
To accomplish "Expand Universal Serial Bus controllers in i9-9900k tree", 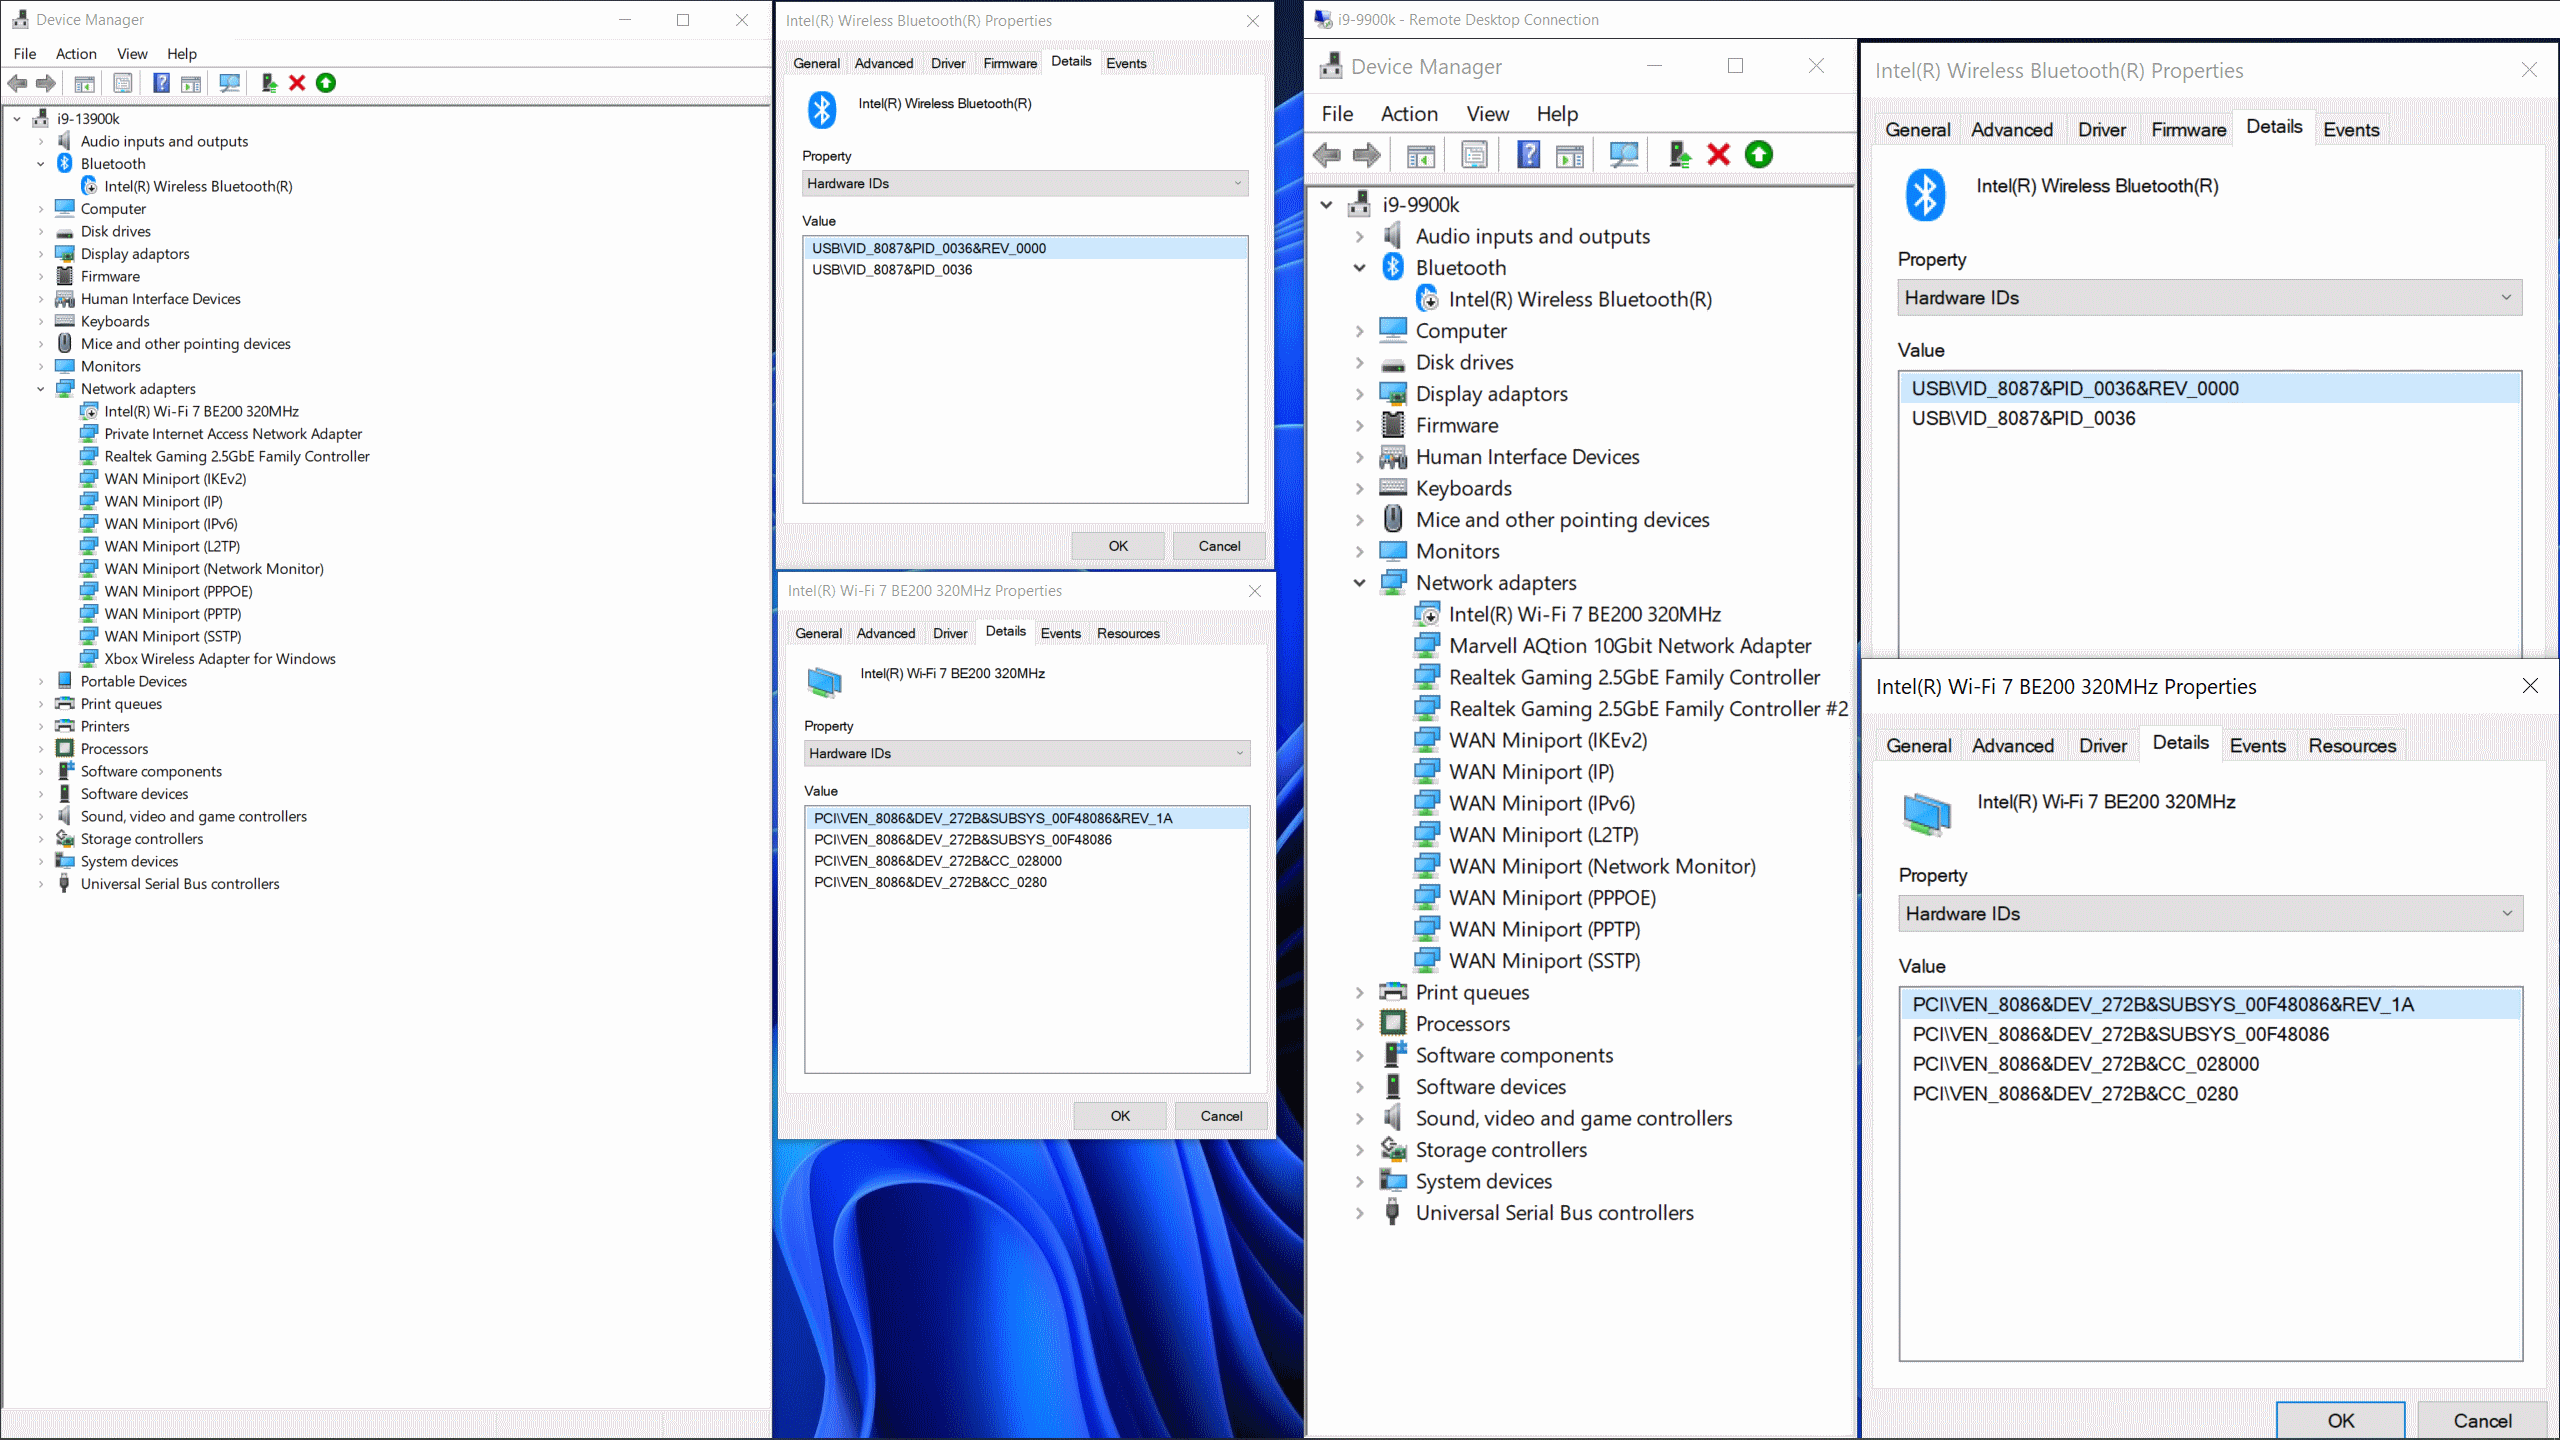I will tap(1359, 1212).
